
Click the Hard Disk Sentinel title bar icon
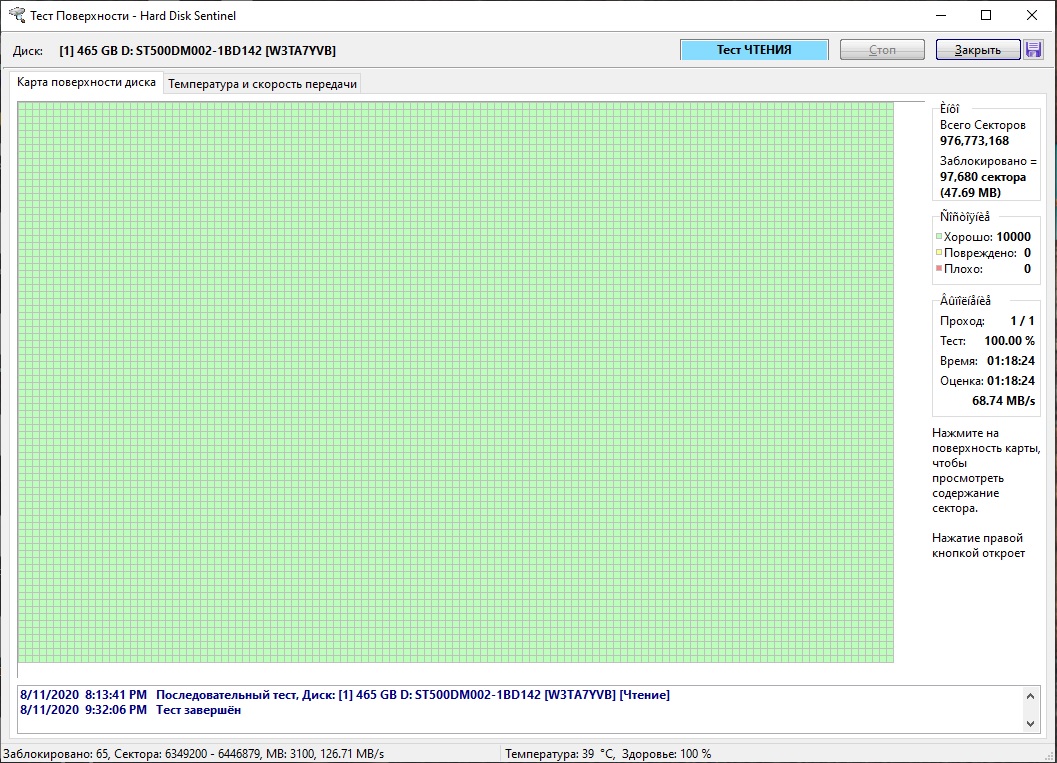tap(16, 15)
